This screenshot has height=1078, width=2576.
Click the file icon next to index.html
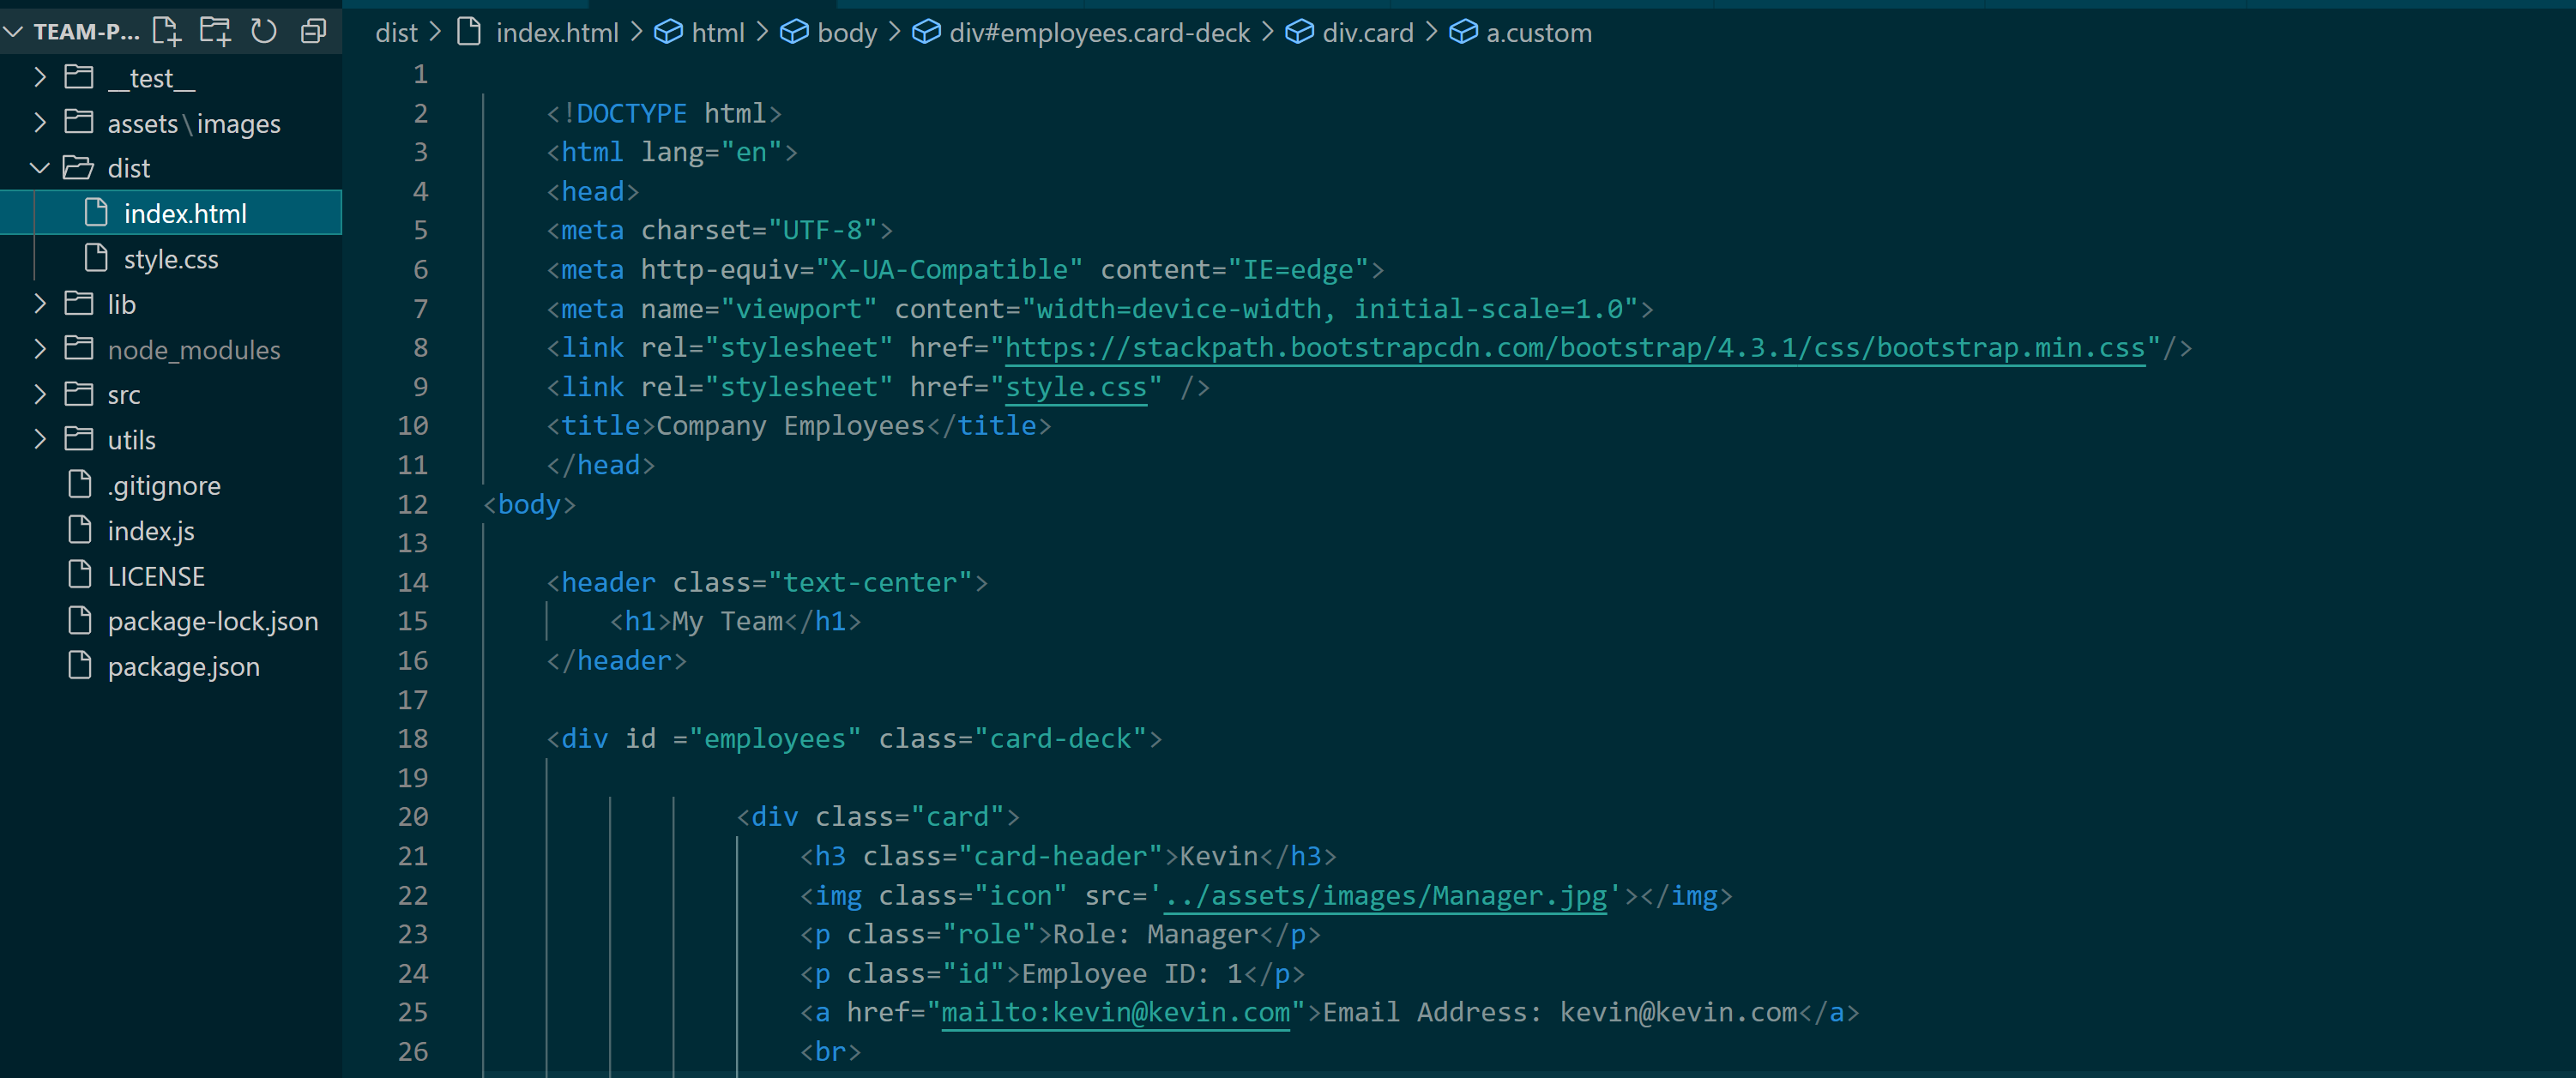click(x=95, y=212)
